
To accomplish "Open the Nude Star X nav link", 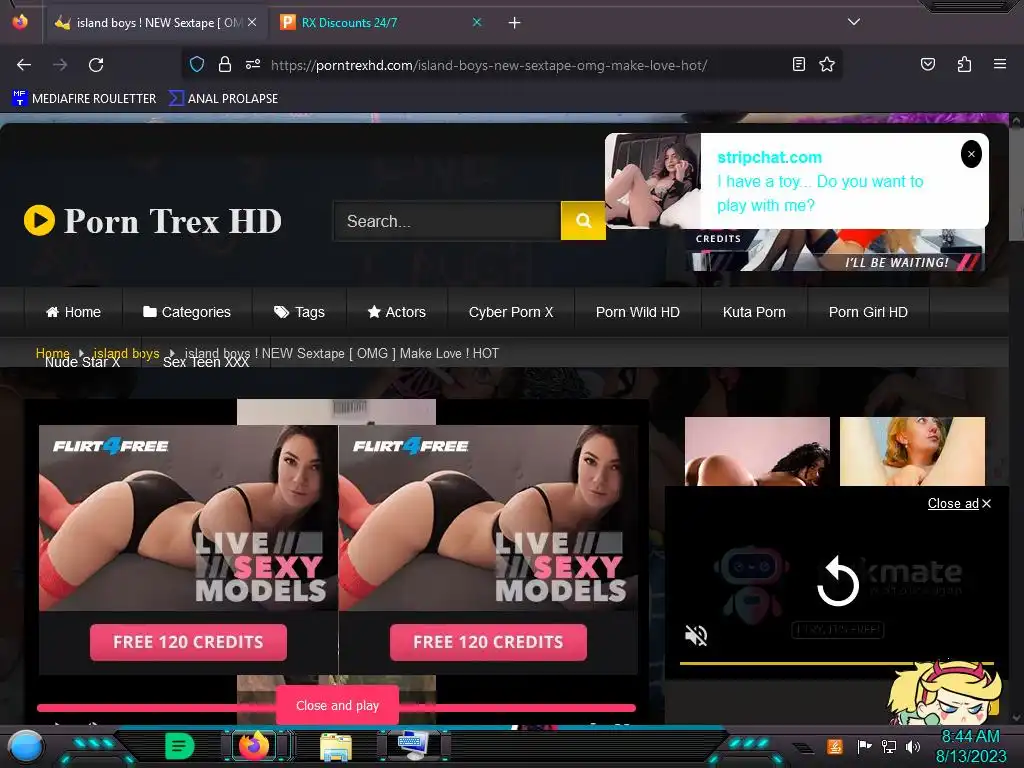I will click(x=82, y=362).
